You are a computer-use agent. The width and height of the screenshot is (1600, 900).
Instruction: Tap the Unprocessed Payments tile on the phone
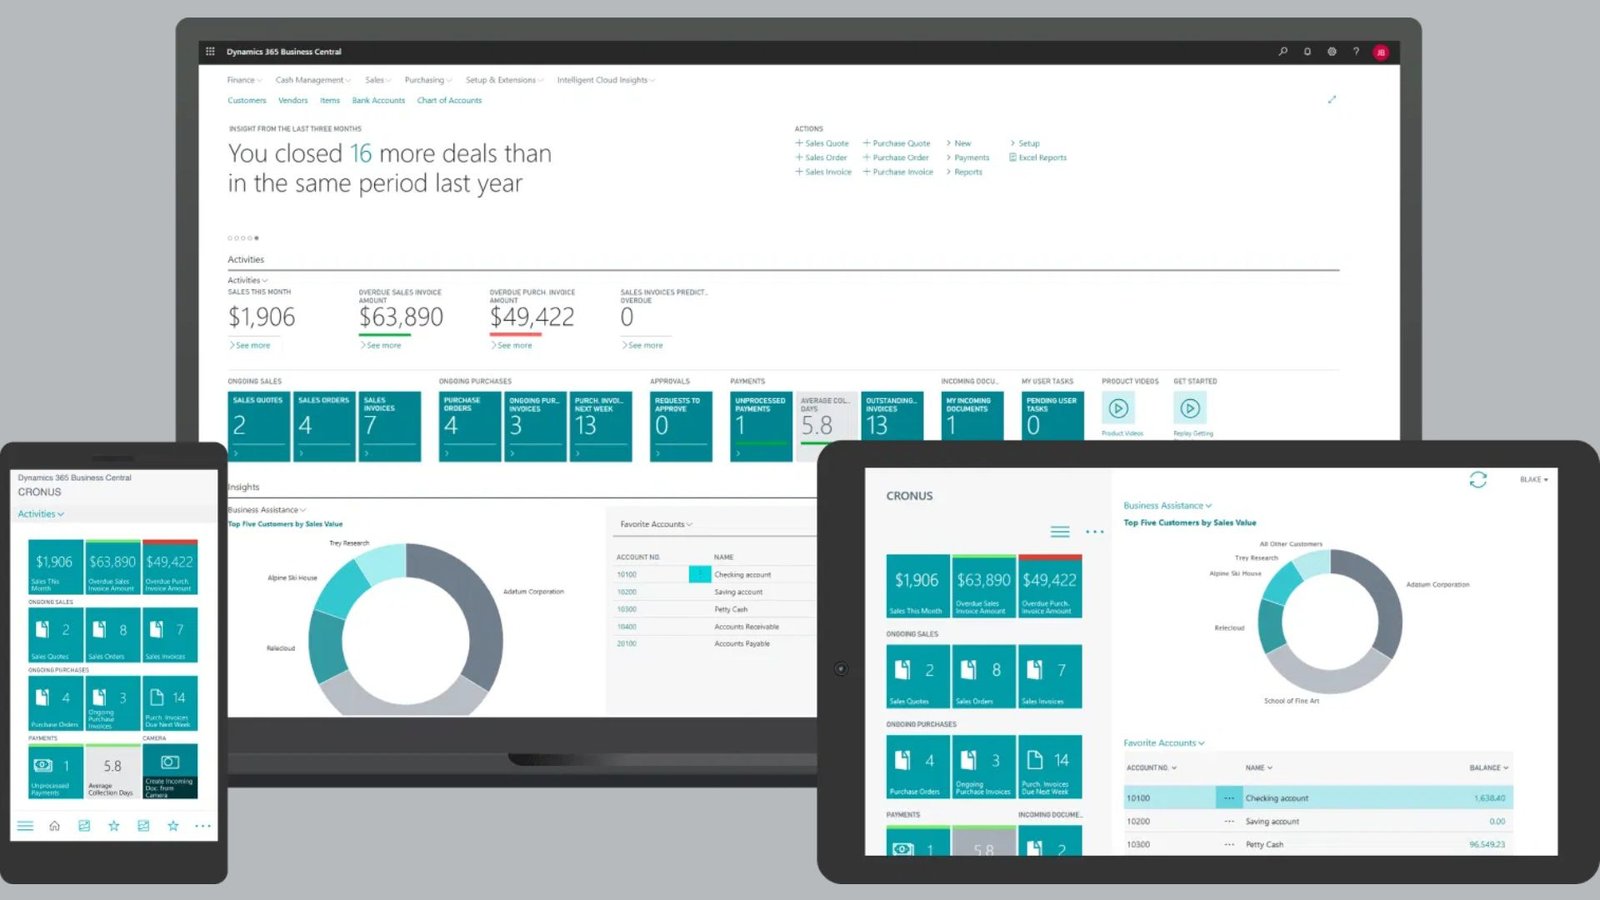coord(56,771)
